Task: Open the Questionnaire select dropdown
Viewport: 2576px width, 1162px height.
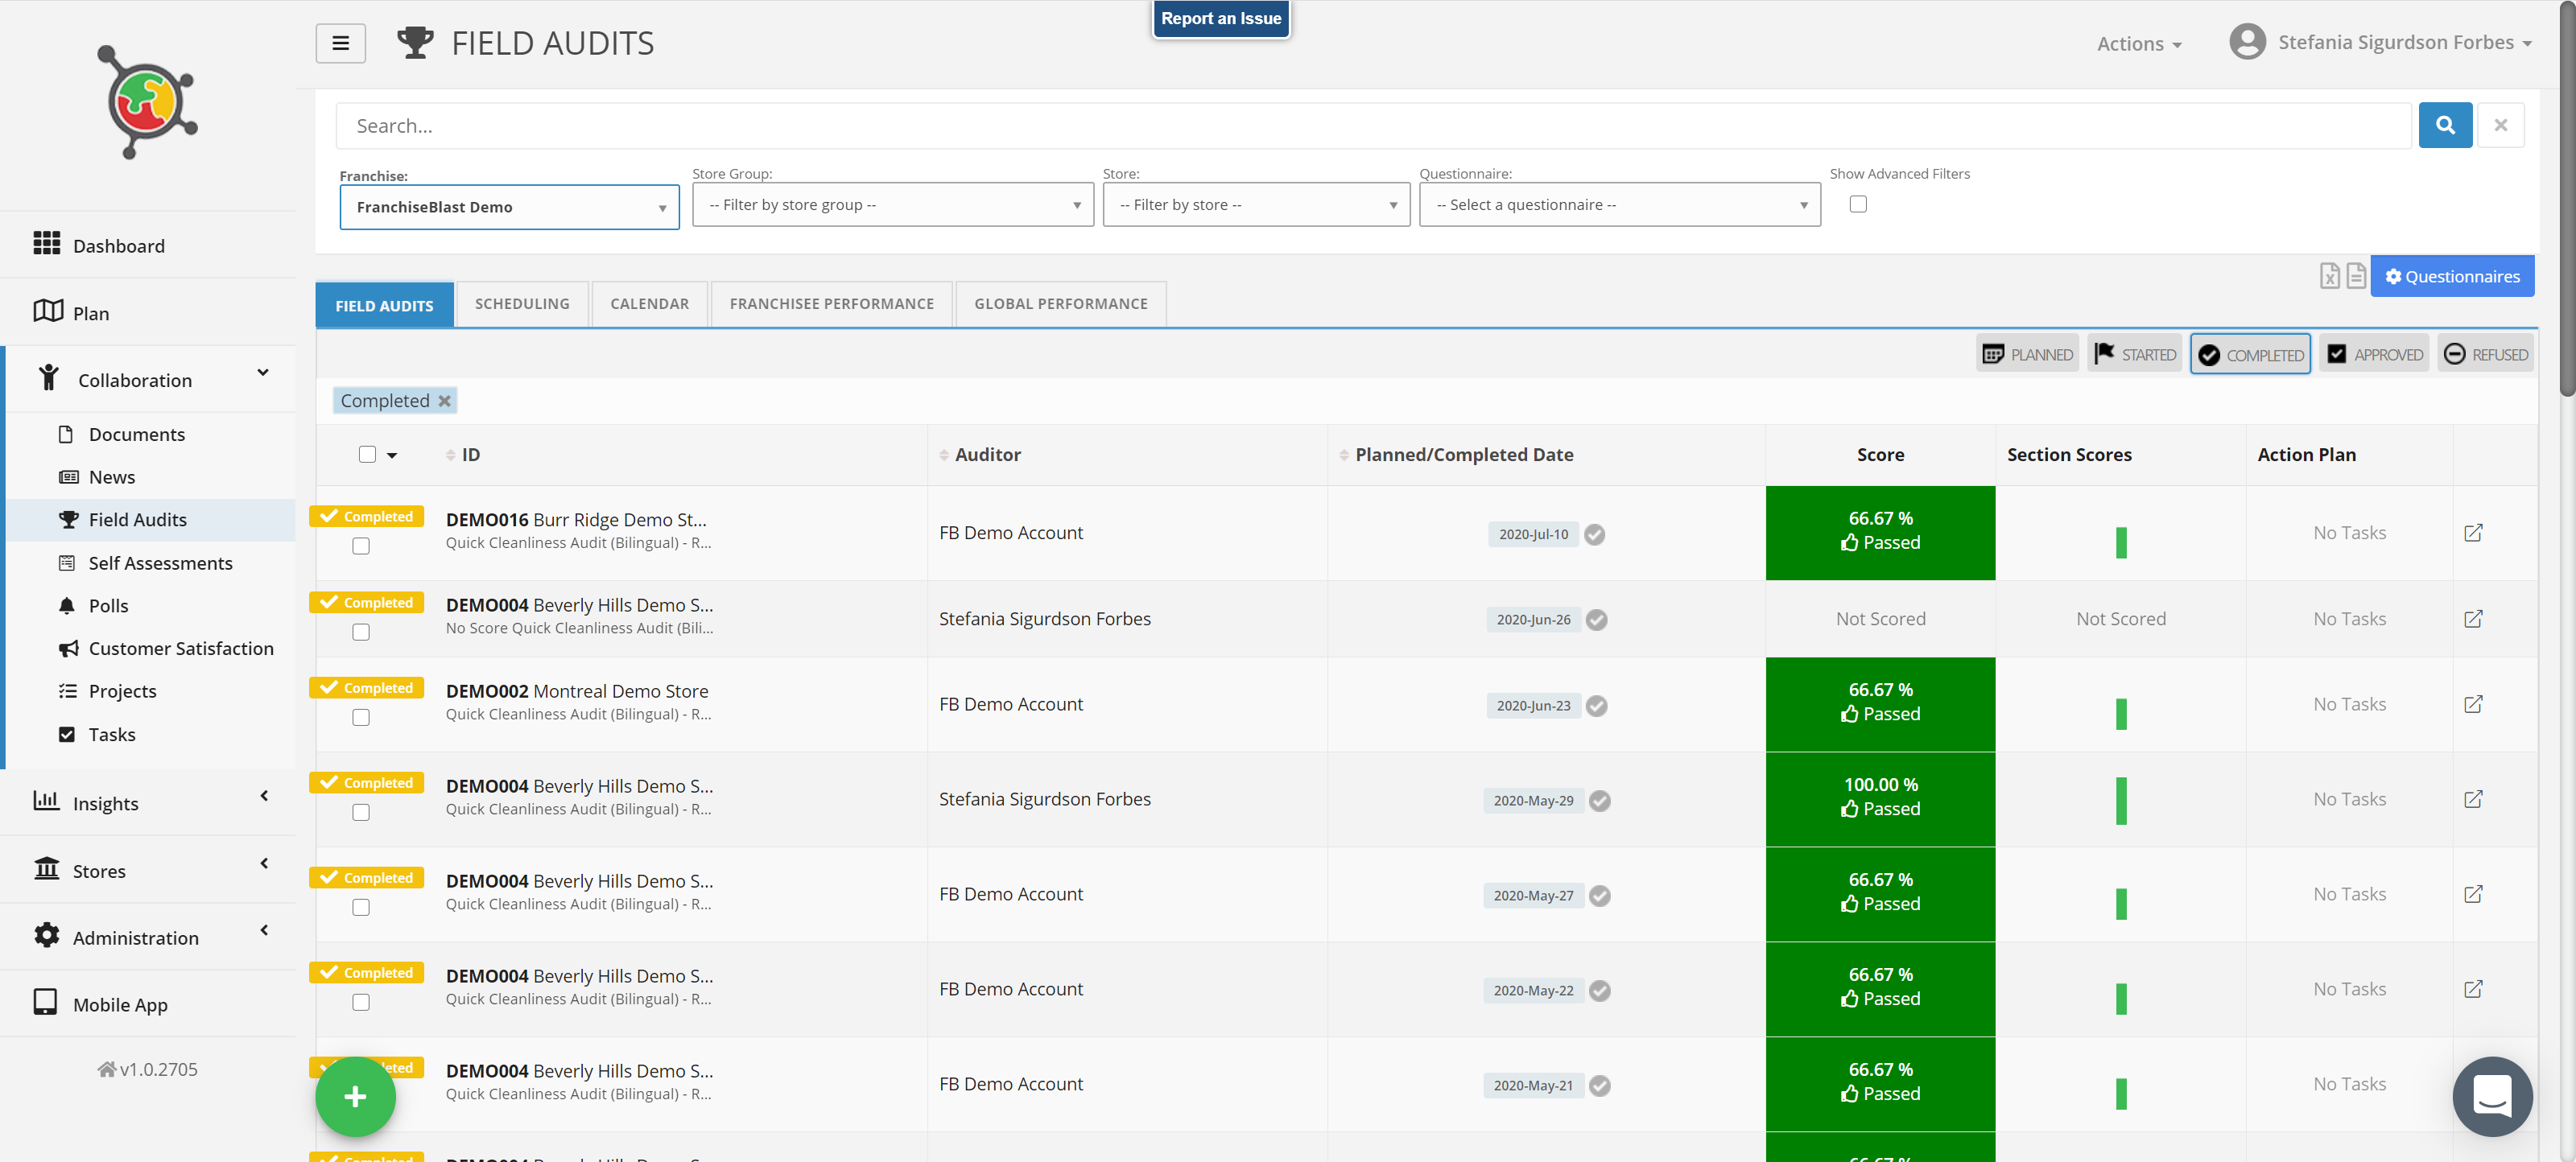Action: (x=1619, y=205)
